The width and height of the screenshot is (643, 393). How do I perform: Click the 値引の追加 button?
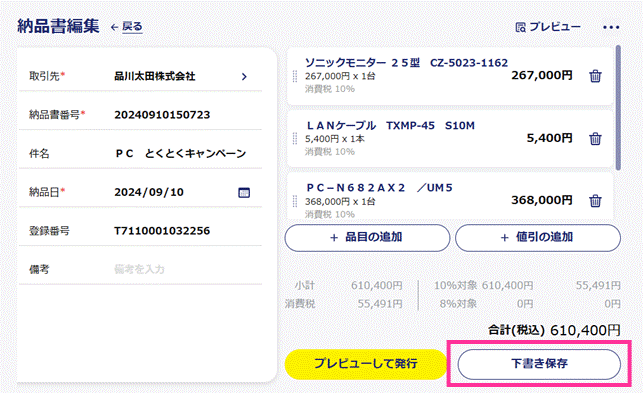point(538,238)
